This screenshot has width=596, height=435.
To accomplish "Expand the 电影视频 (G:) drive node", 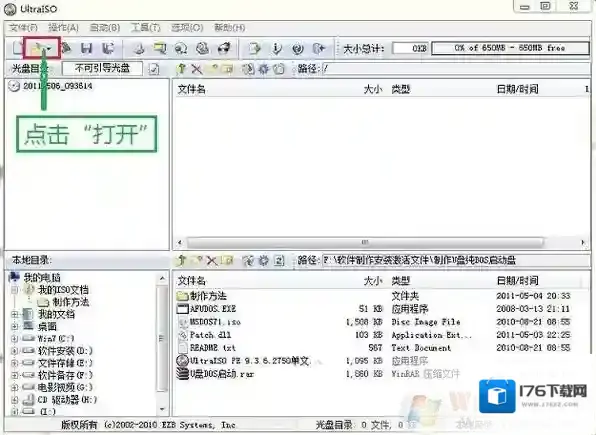I will [x=15, y=388].
